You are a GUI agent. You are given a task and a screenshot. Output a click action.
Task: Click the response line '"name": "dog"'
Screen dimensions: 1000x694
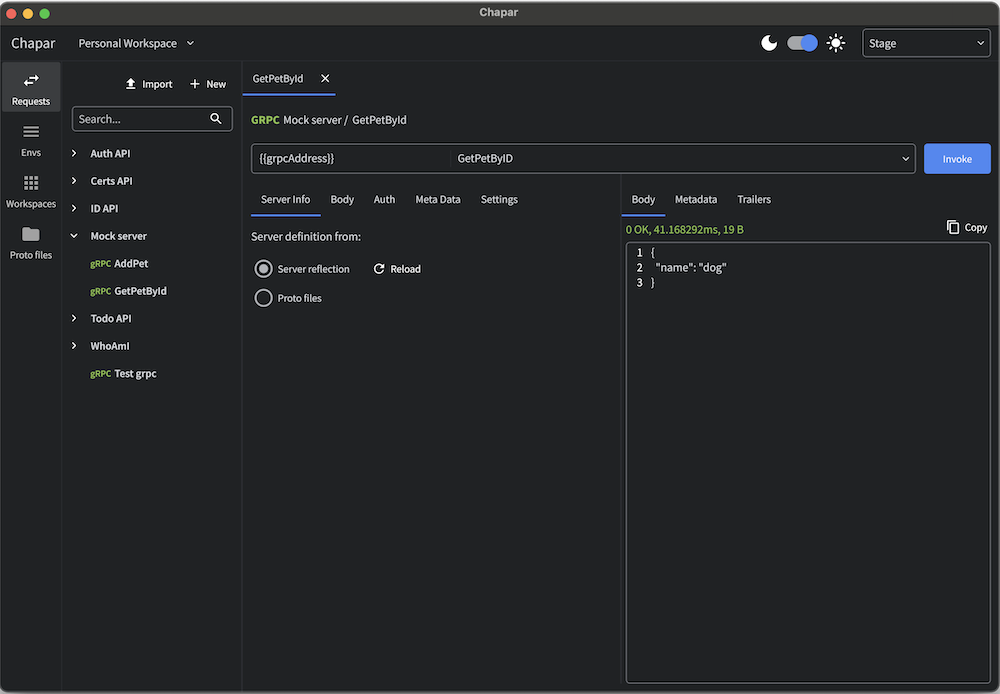click(x=691, y=268)
